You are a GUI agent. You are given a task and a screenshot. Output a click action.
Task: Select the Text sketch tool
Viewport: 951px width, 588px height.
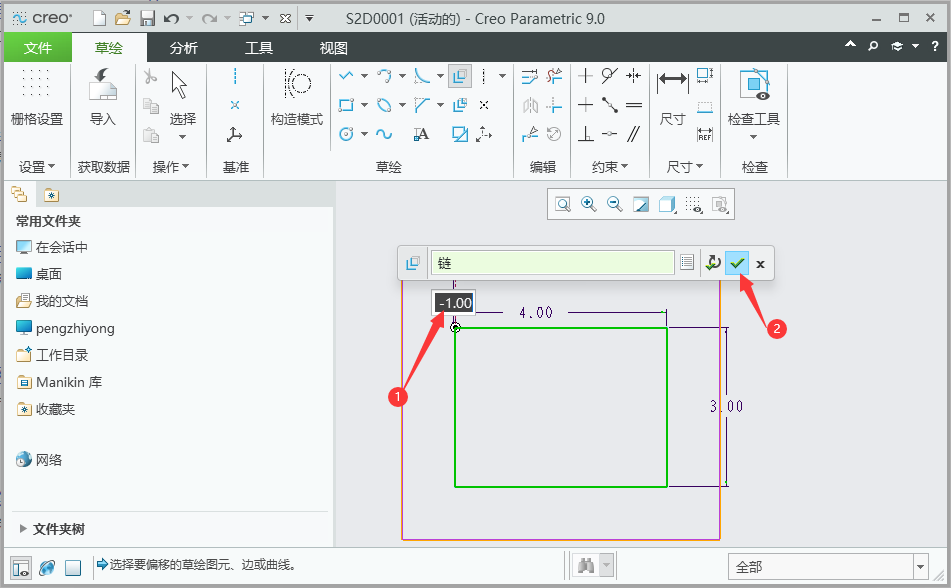click(x=422, y=134)
